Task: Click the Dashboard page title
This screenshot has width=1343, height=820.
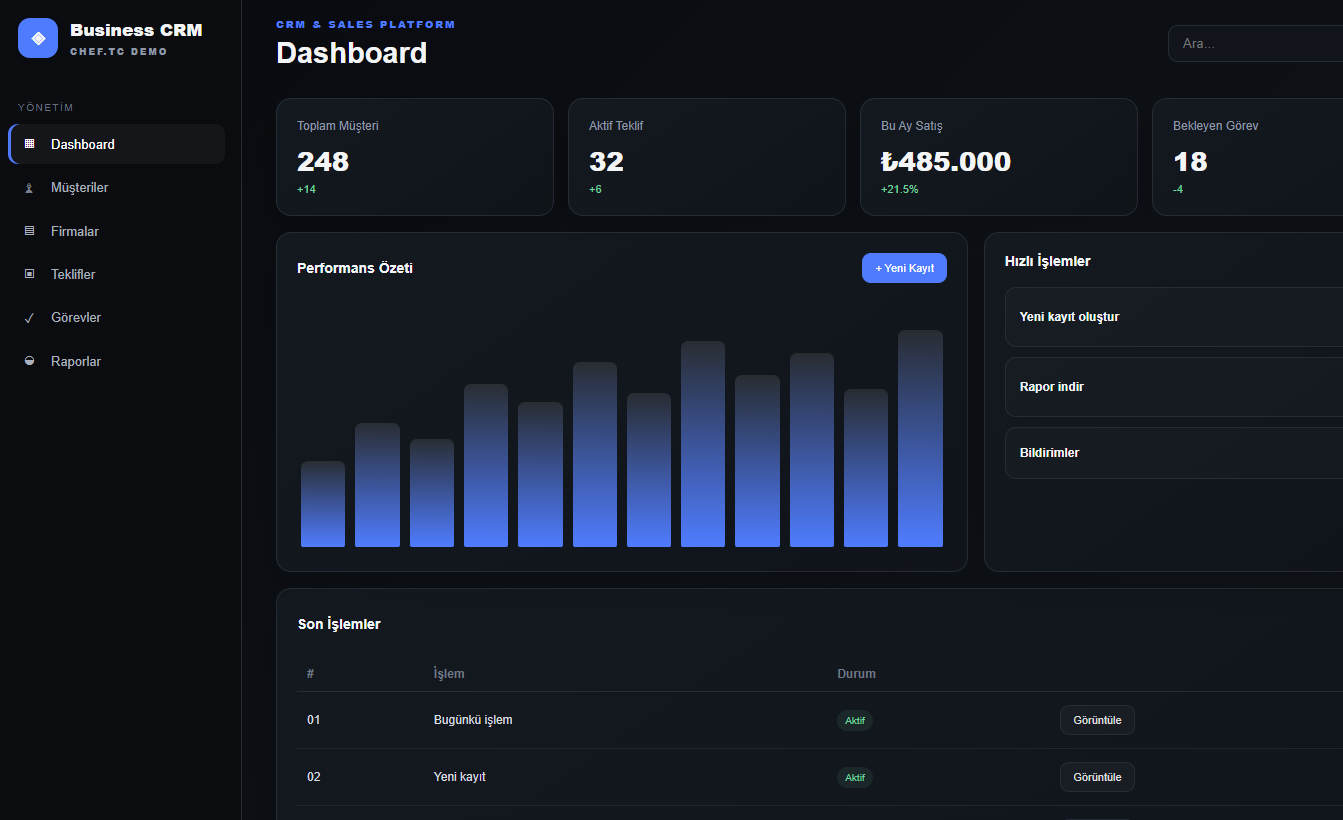Action: click(x=352, y=53)
